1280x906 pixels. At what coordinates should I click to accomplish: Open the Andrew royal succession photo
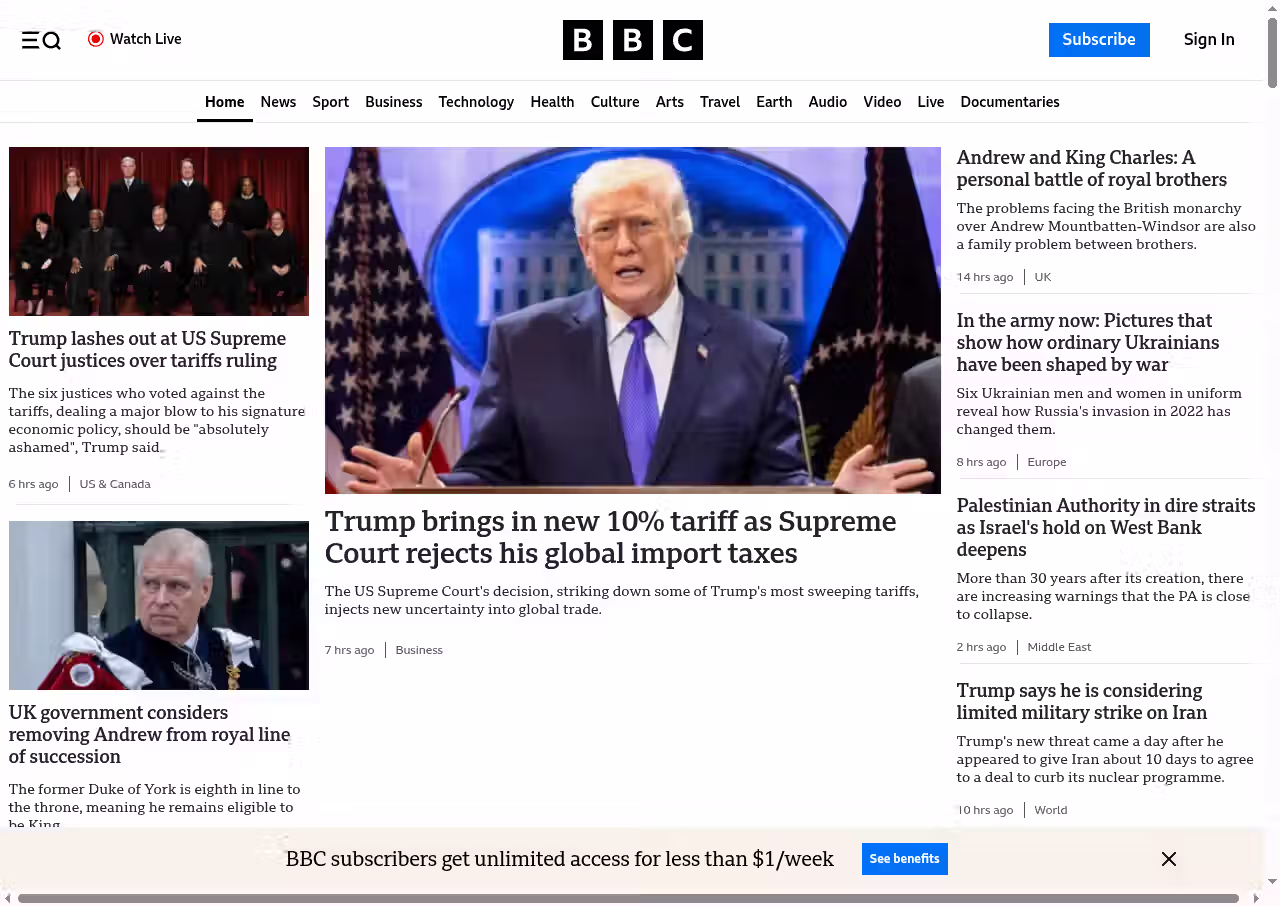coord(159,605)
